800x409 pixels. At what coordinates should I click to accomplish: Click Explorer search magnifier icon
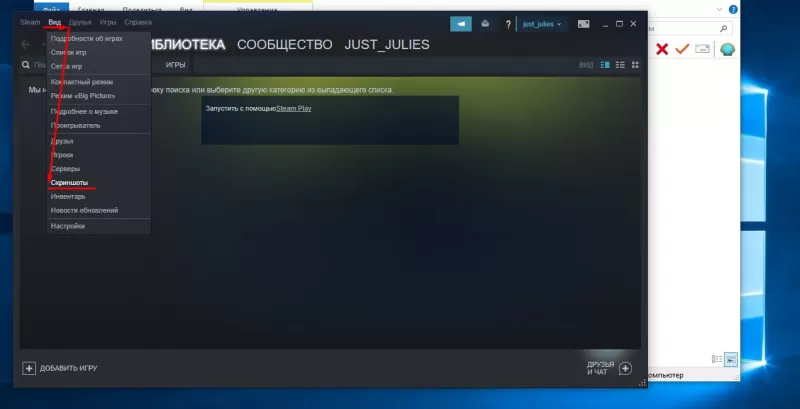(x=723, y=29)
